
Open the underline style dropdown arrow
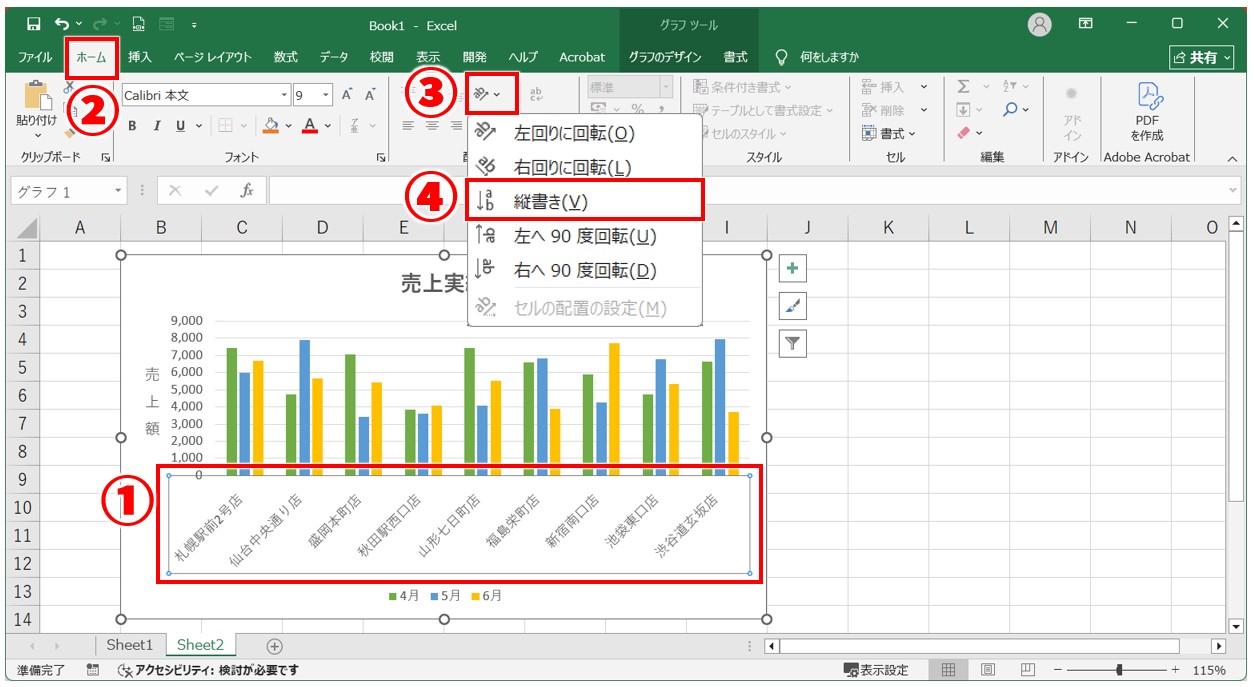pyautogui.click(x=199, y=126)
